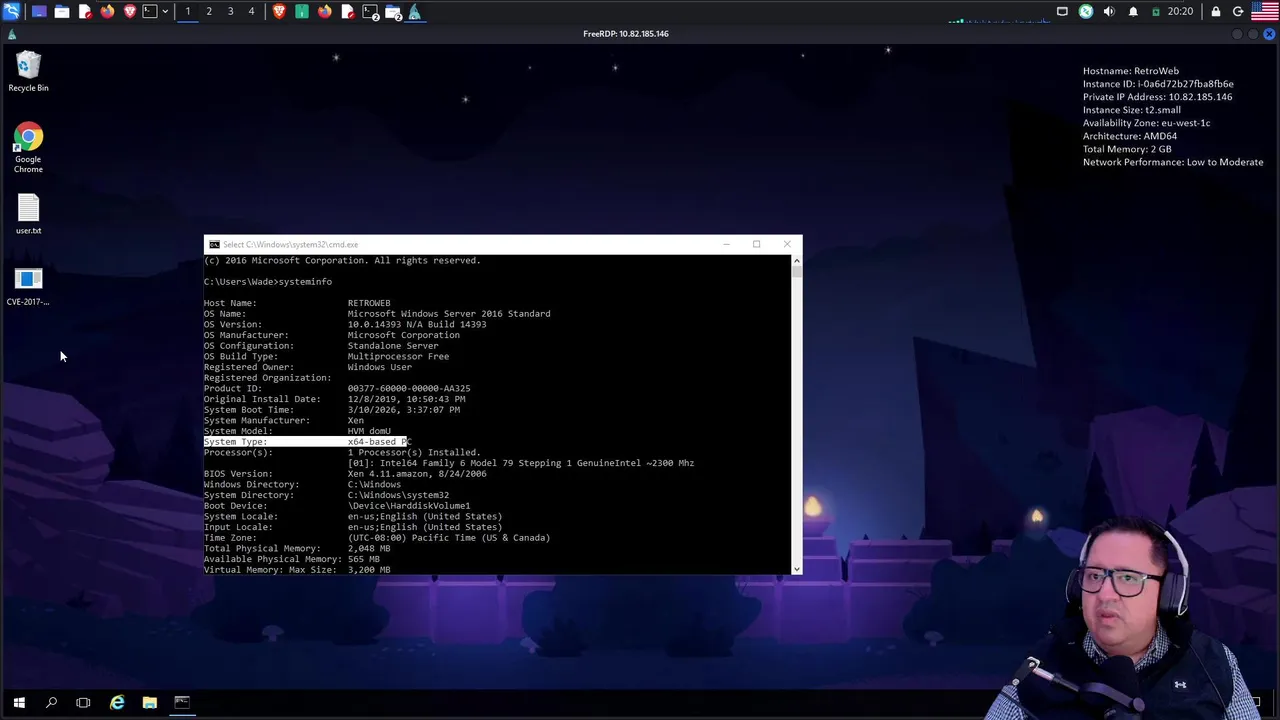Click 'Instance Size: t2.small' info text
The height and width of the screenshot is (720, 1280).
tap(1132, 110)
